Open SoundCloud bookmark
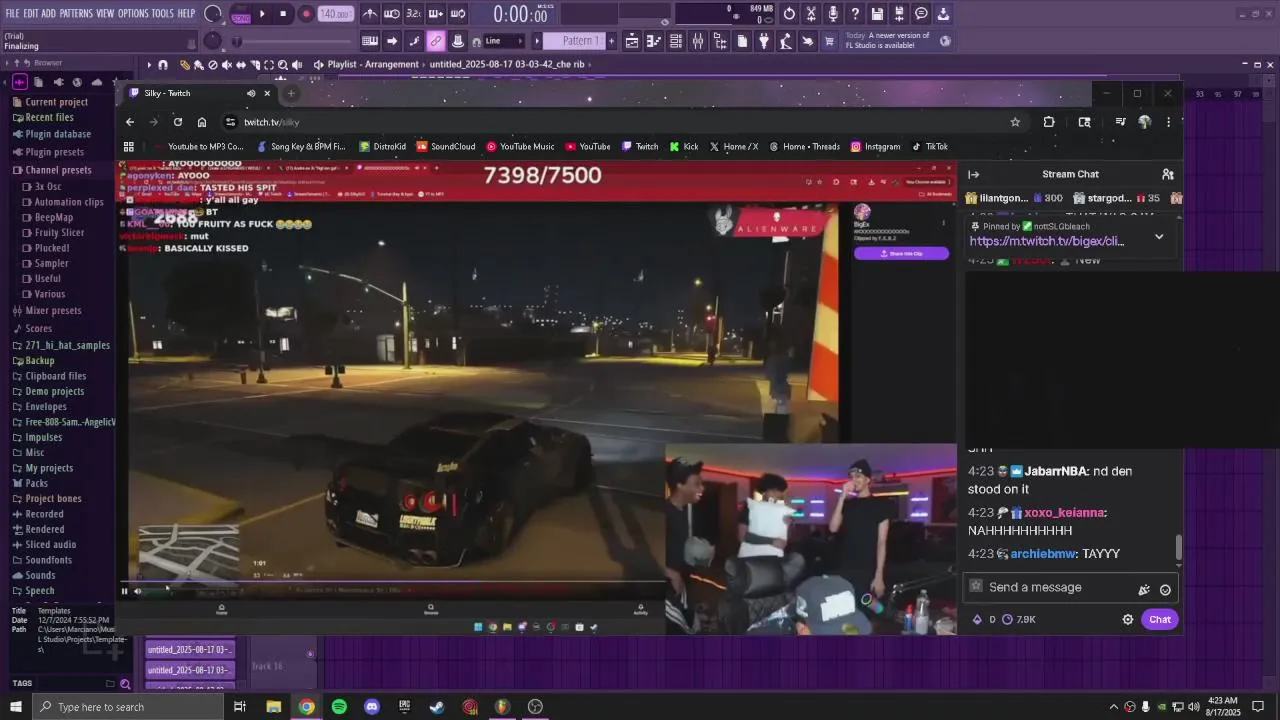The width and height of the screenshot is (1280, 720). point(446,147)
